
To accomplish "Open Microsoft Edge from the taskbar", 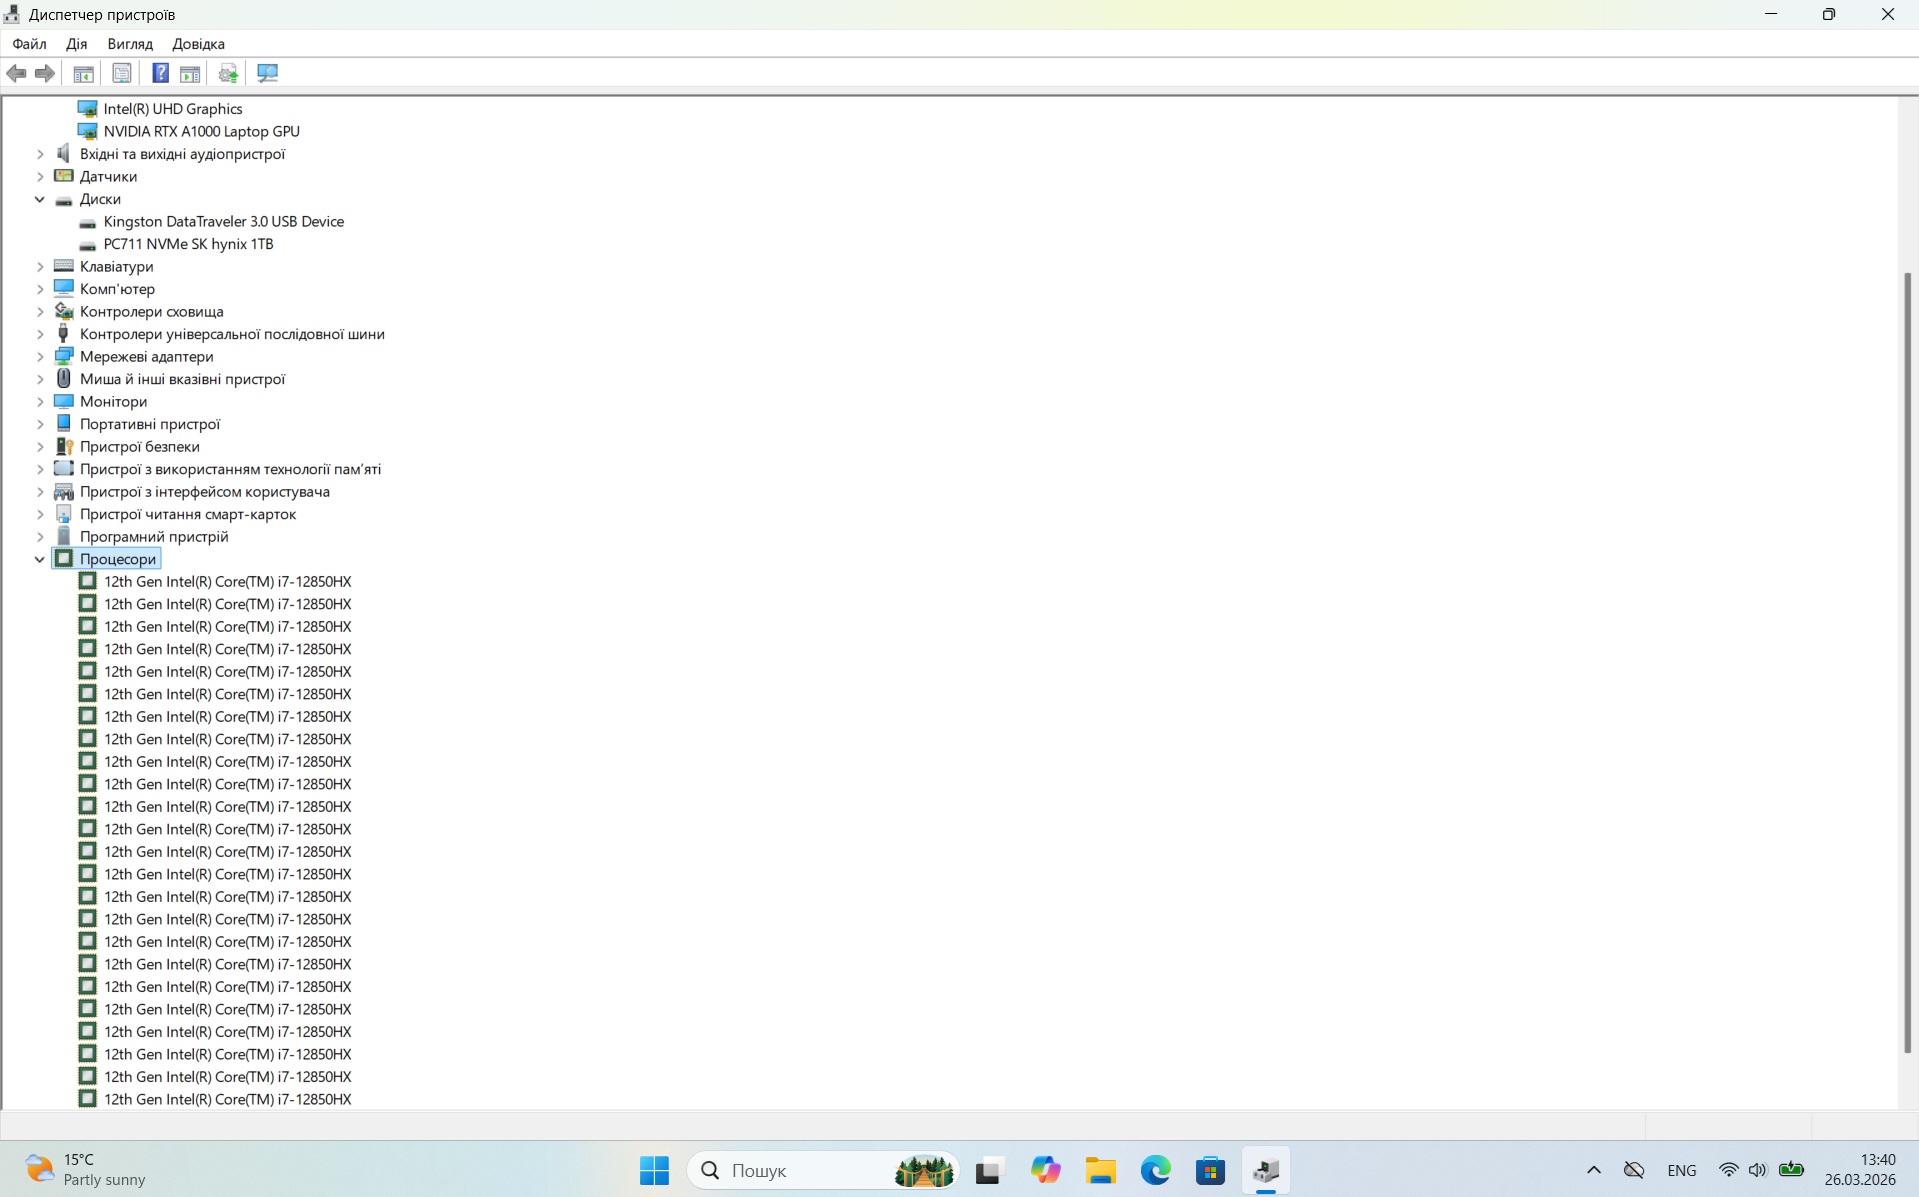I will click(x=1155, y=1170).
